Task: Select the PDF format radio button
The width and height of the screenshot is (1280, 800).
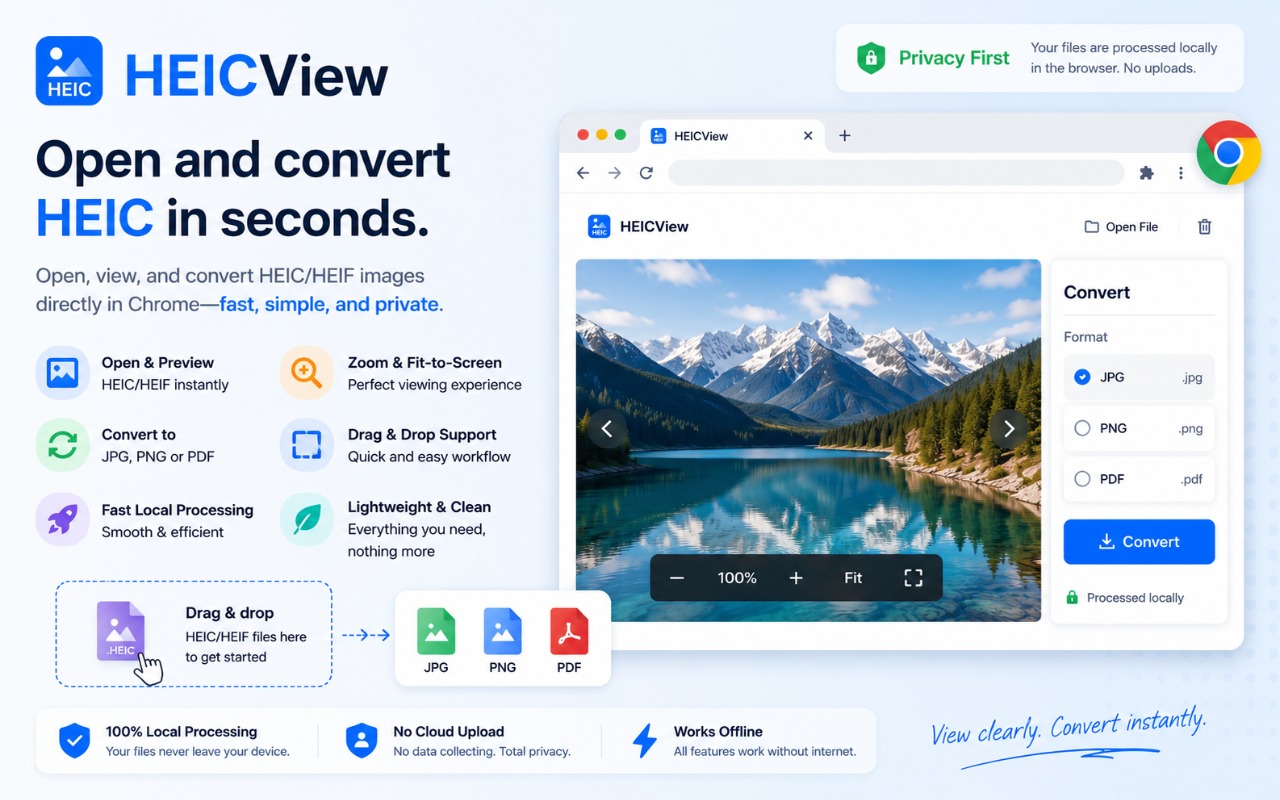Action: [x=1082, y=479]
